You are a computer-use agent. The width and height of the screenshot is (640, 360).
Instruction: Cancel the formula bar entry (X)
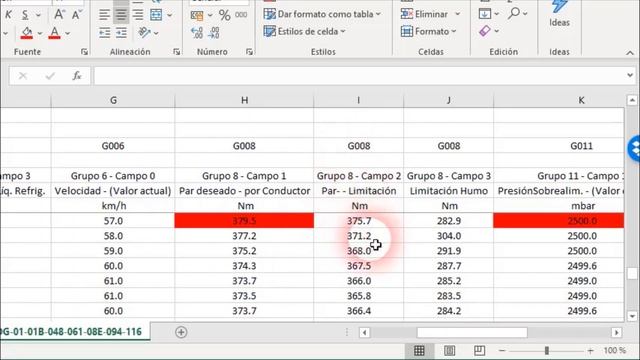[23, 76]
